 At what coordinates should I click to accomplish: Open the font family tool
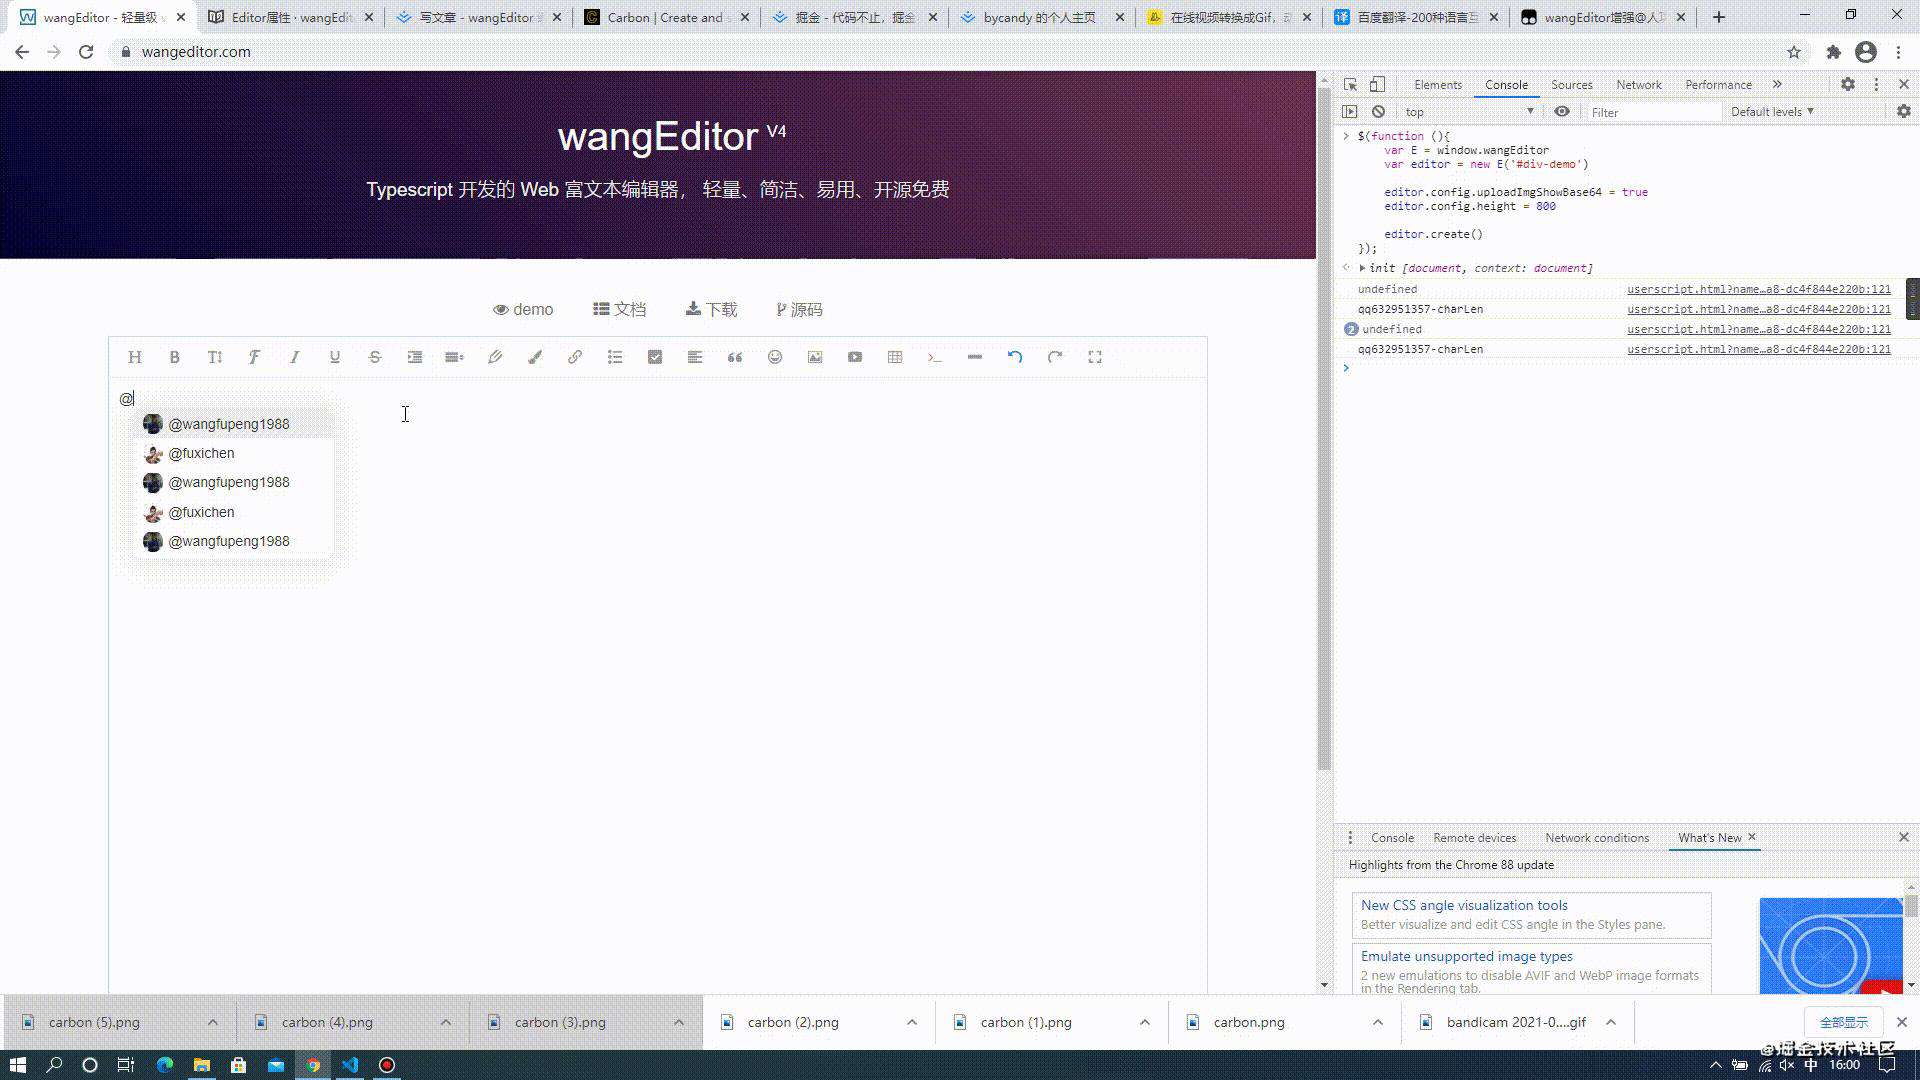[x=255, y=357]
